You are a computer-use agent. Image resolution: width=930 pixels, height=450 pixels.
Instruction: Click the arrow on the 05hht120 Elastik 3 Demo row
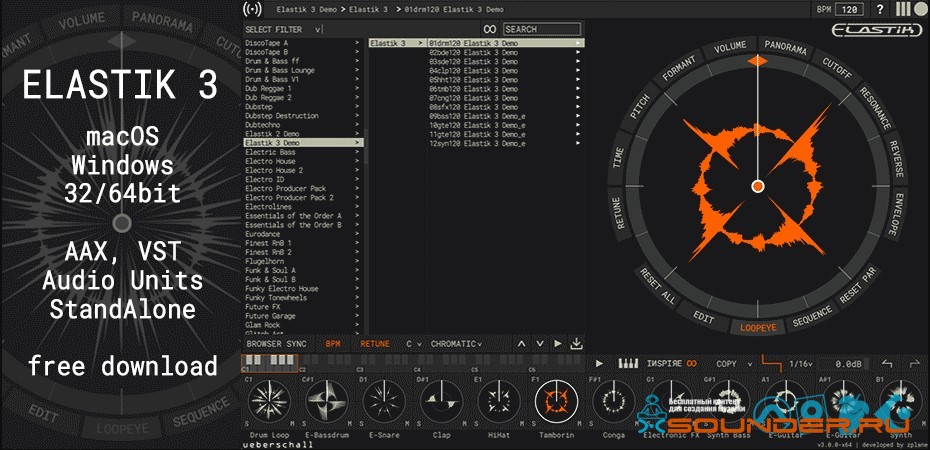578,79
